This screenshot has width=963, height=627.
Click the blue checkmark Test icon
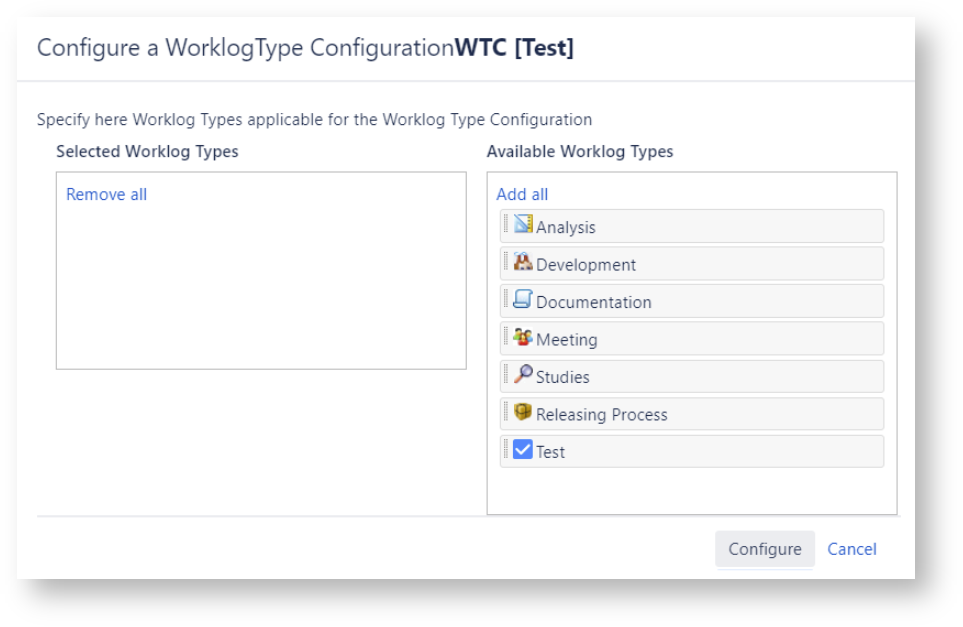(x=523, y=450)
